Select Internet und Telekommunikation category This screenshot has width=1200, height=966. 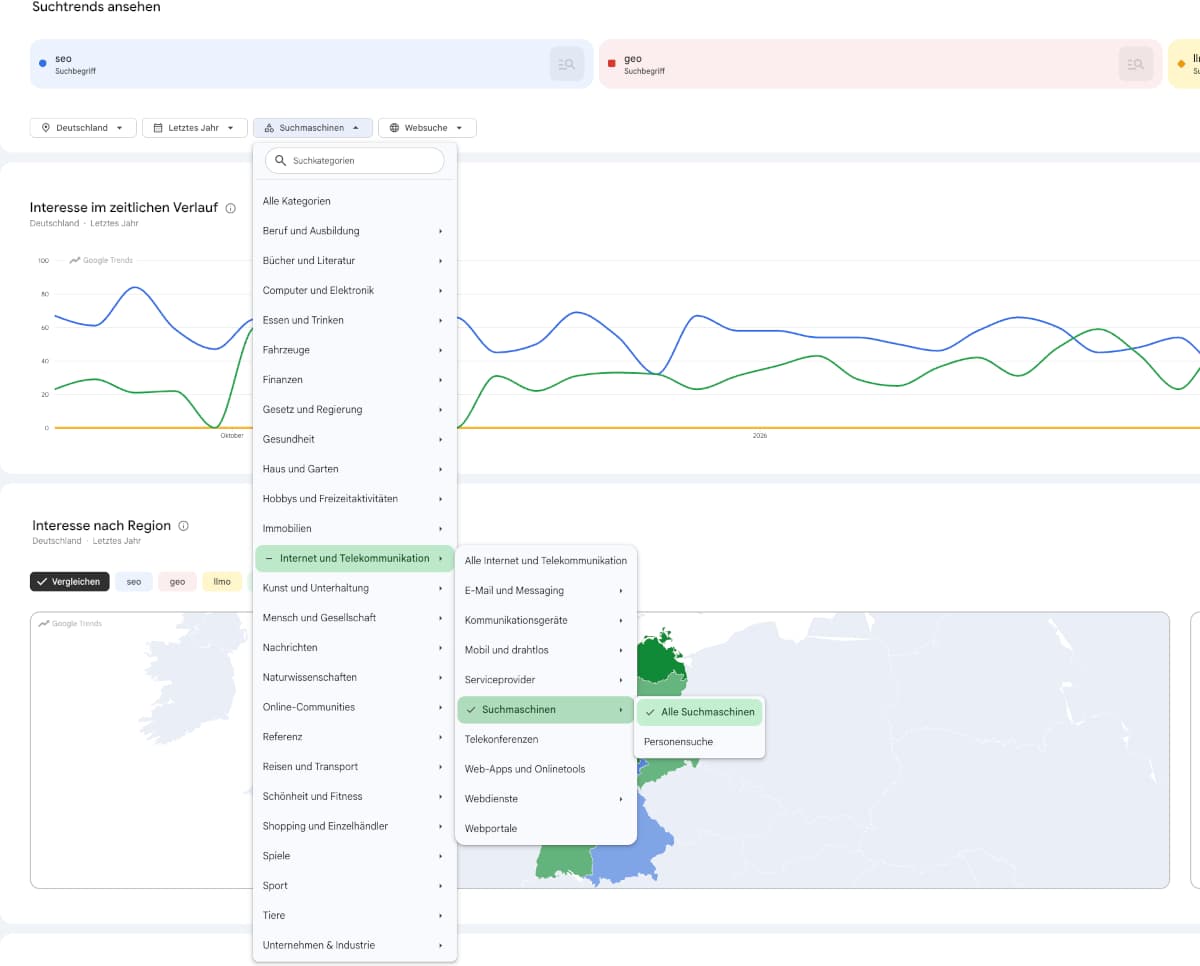(x=355, y=558)
